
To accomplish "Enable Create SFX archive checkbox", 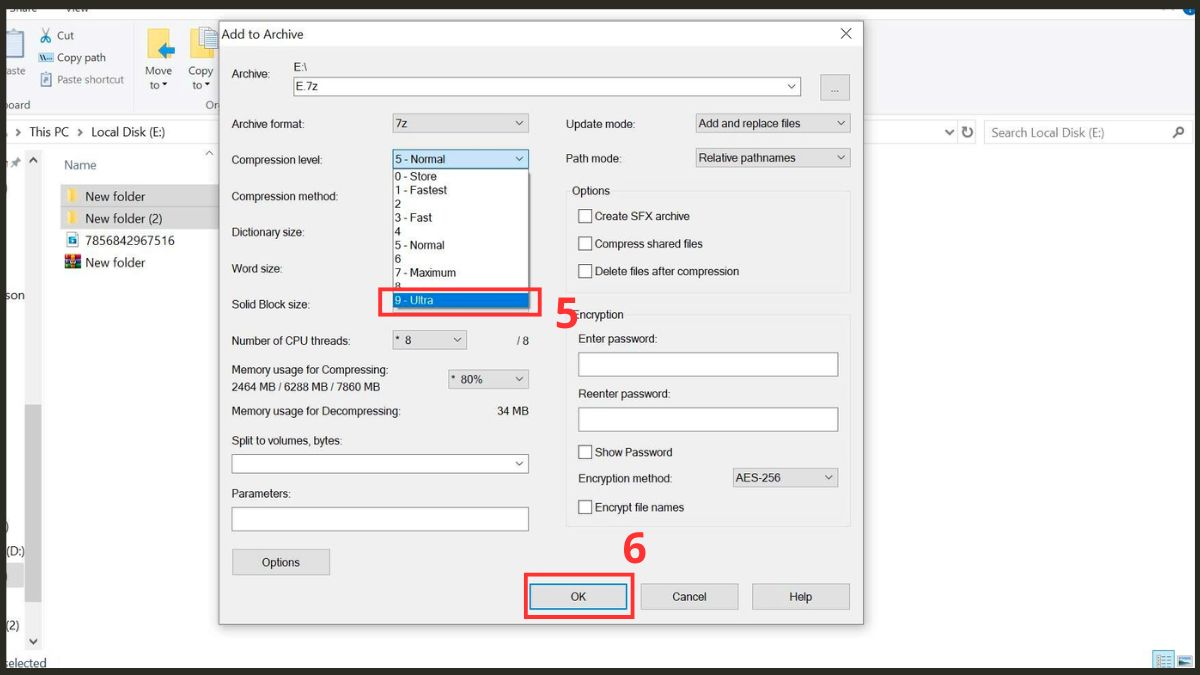I will pos(585,216).
